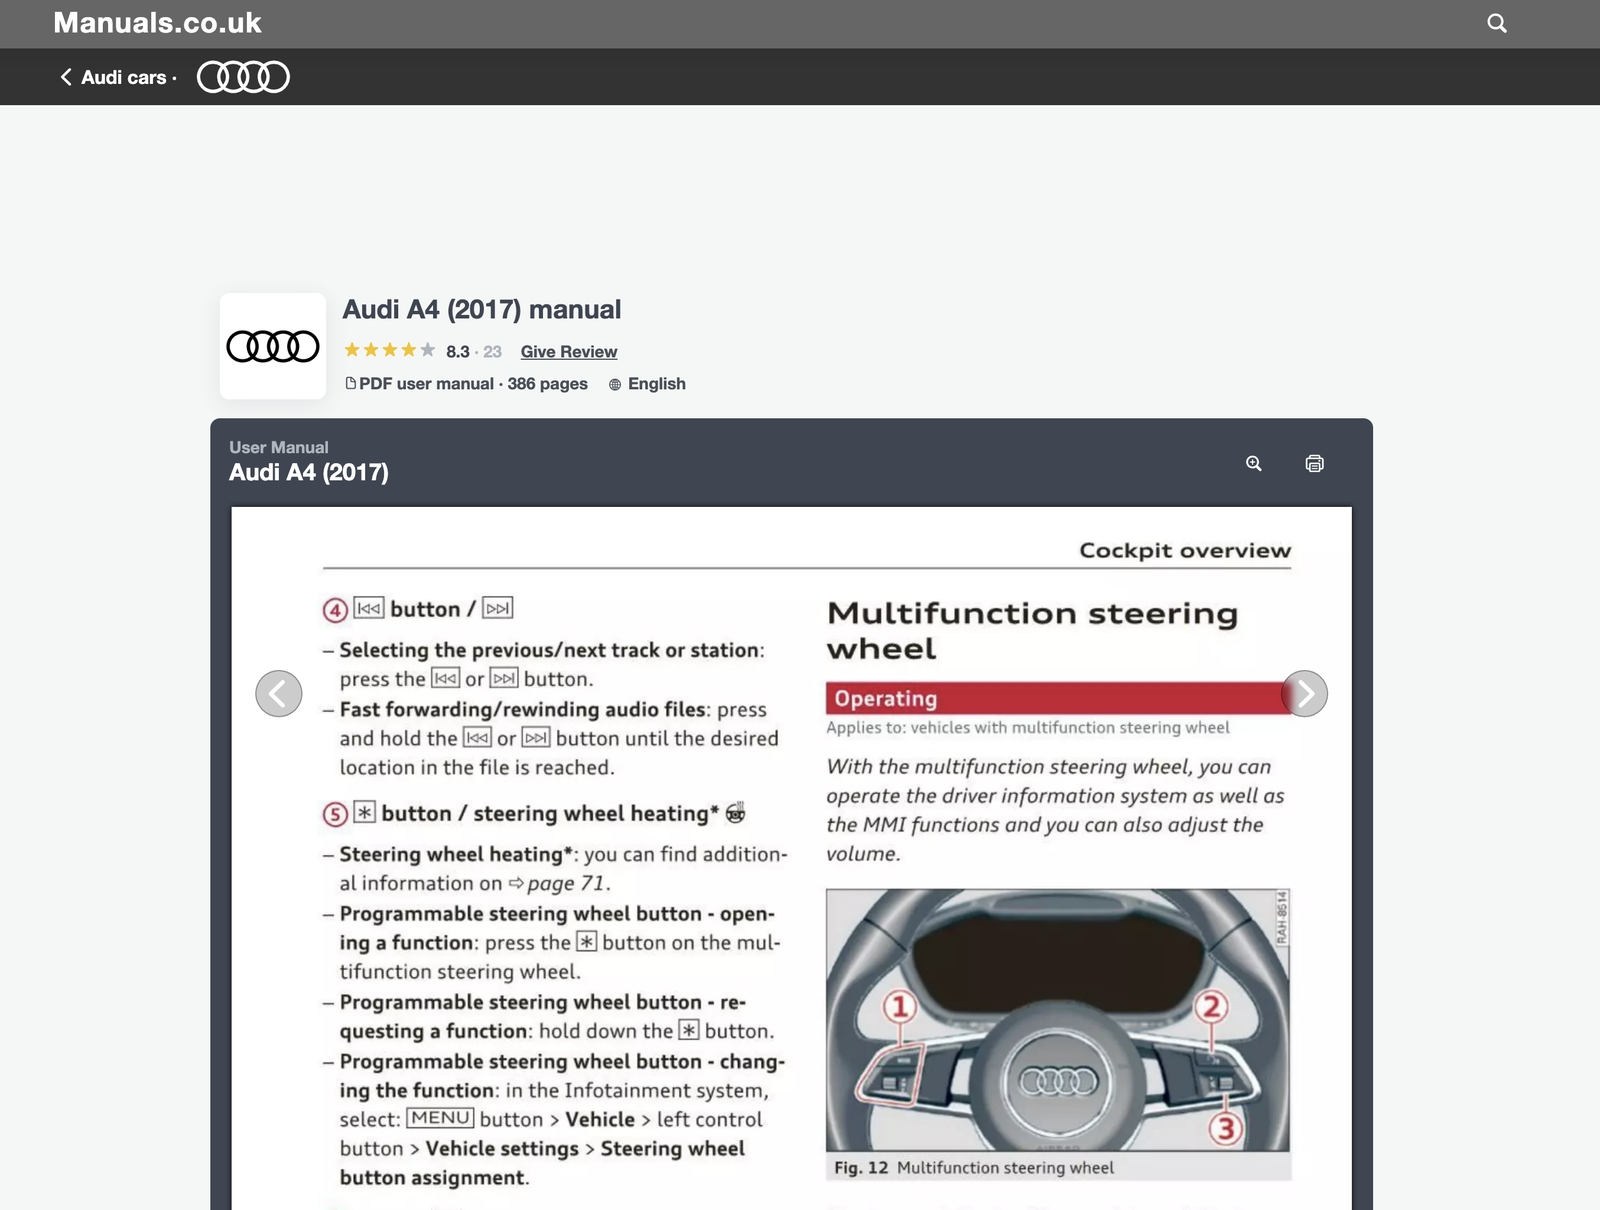The image size is (1600, 1210).
Task: Open the Audi logo thumbnail beside manual title
Action: point(273,346)
